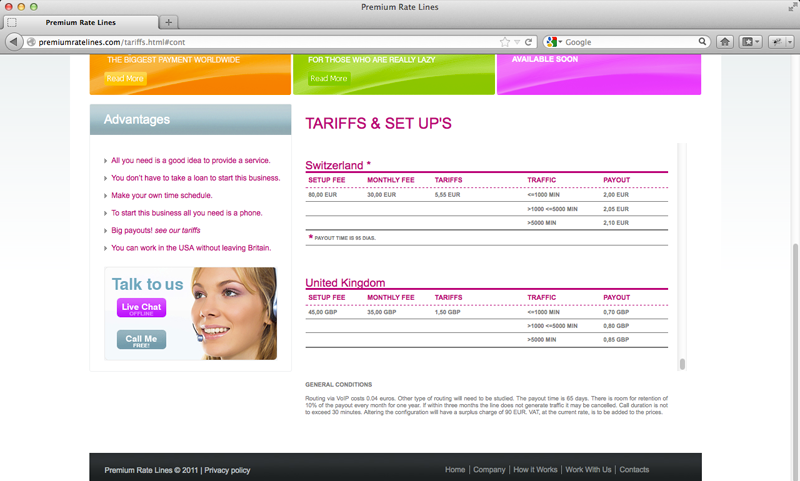Screen dimensions: 800x481
Task: Click the search magnifier icon
Action: pyautogui.click(x=702, y=41)
